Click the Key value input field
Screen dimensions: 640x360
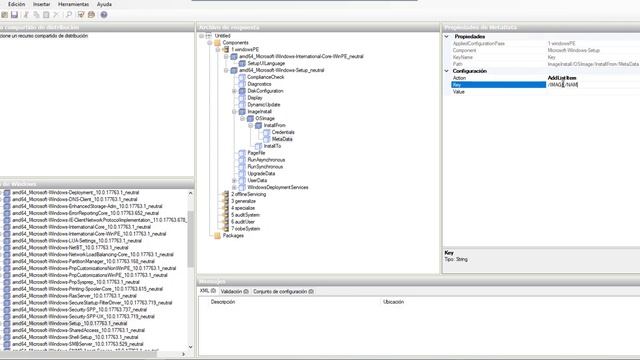593,85
